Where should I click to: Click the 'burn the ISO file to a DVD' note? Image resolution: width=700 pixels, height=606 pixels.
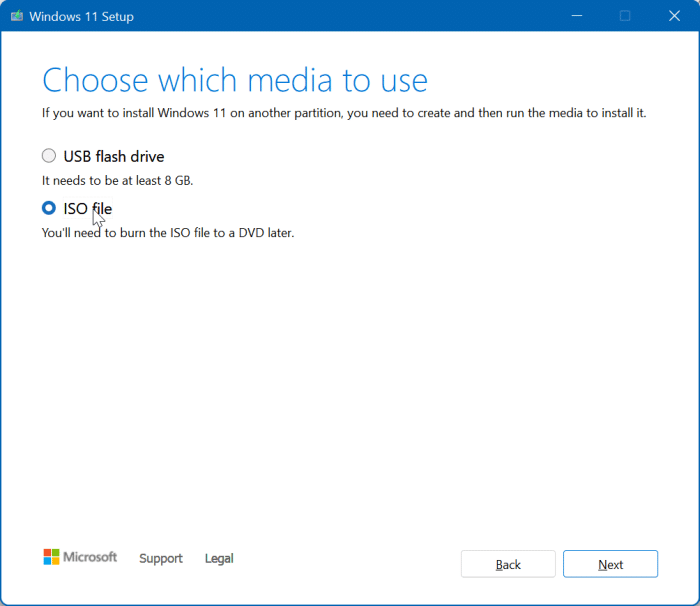coord(168,233)
